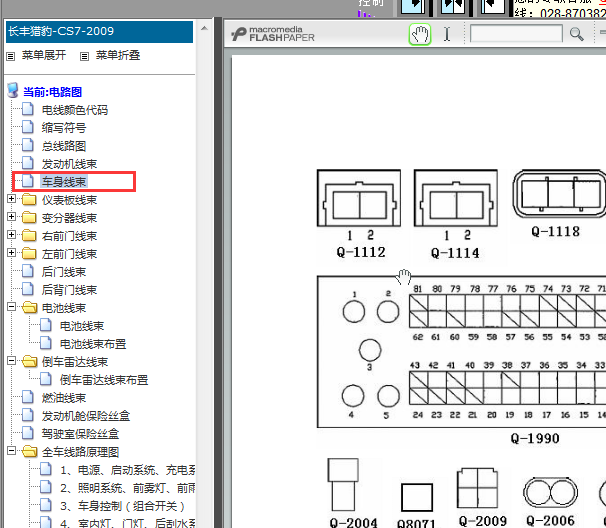Collapse the 全车线路原理图 folder
This screenshot has width=606, height=528.
tap(12, 451)
